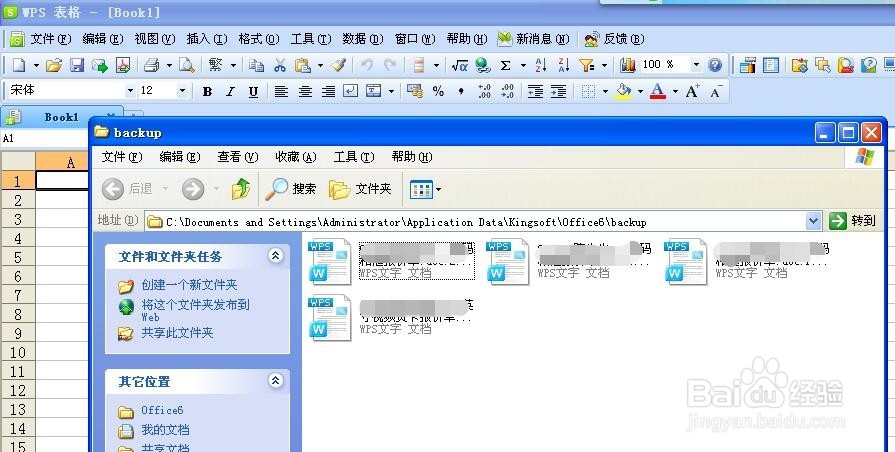Cut selection with the scissors icon

click(280, 66)
